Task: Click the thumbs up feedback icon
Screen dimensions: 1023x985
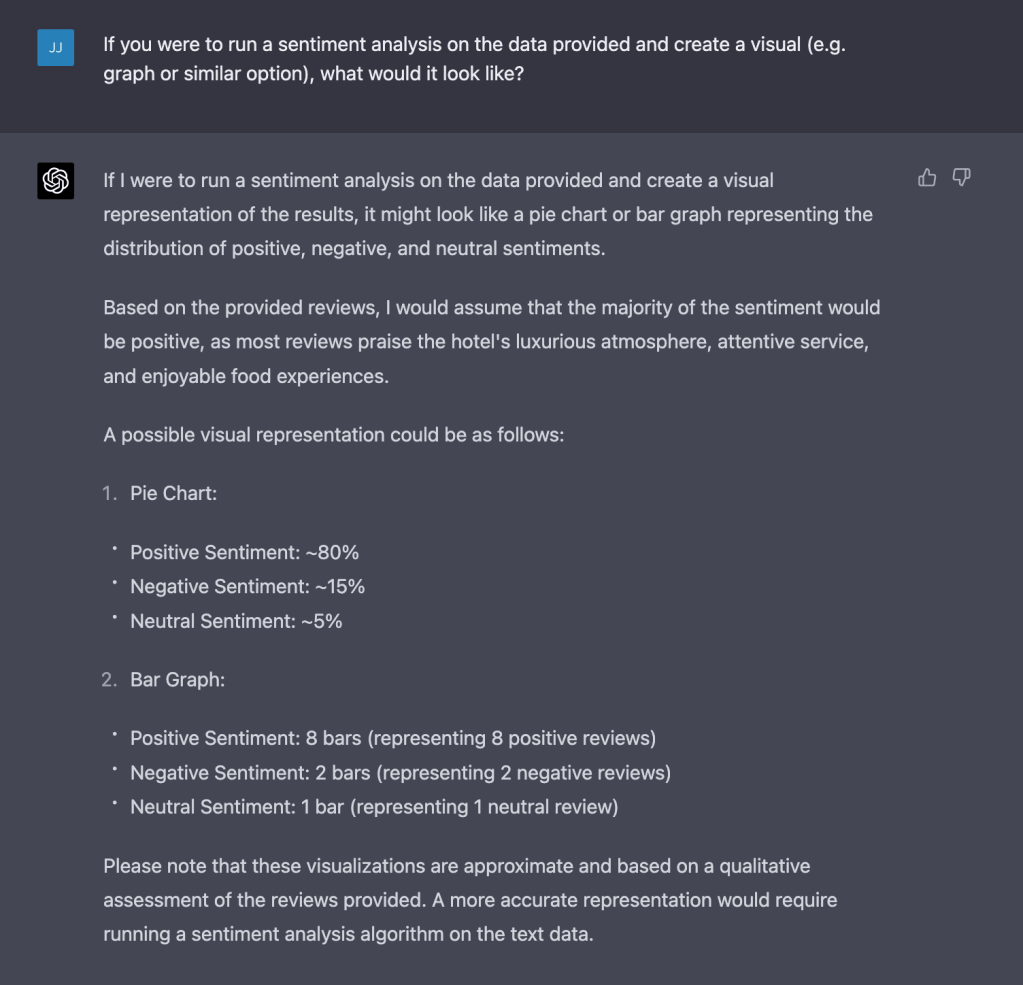Action: click(927, 178)
